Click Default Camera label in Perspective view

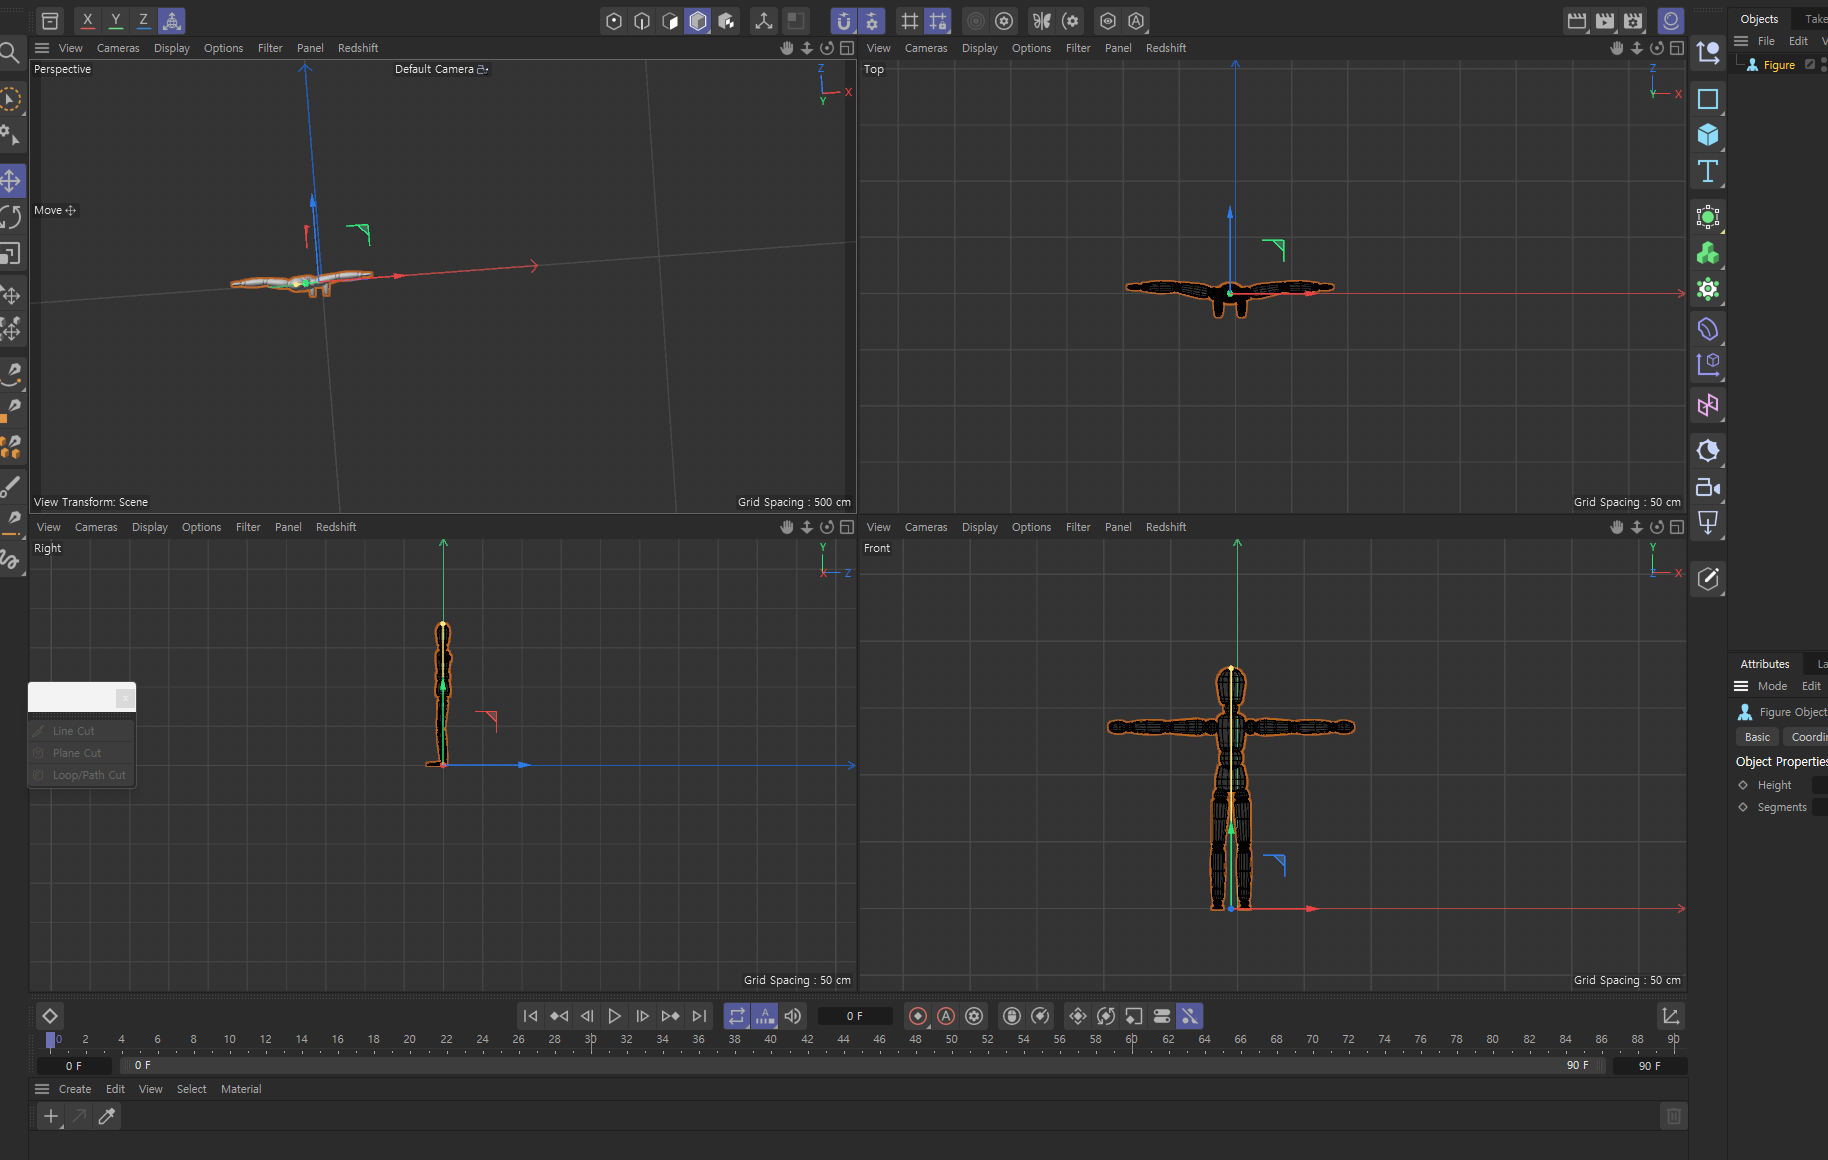(434, 69)
